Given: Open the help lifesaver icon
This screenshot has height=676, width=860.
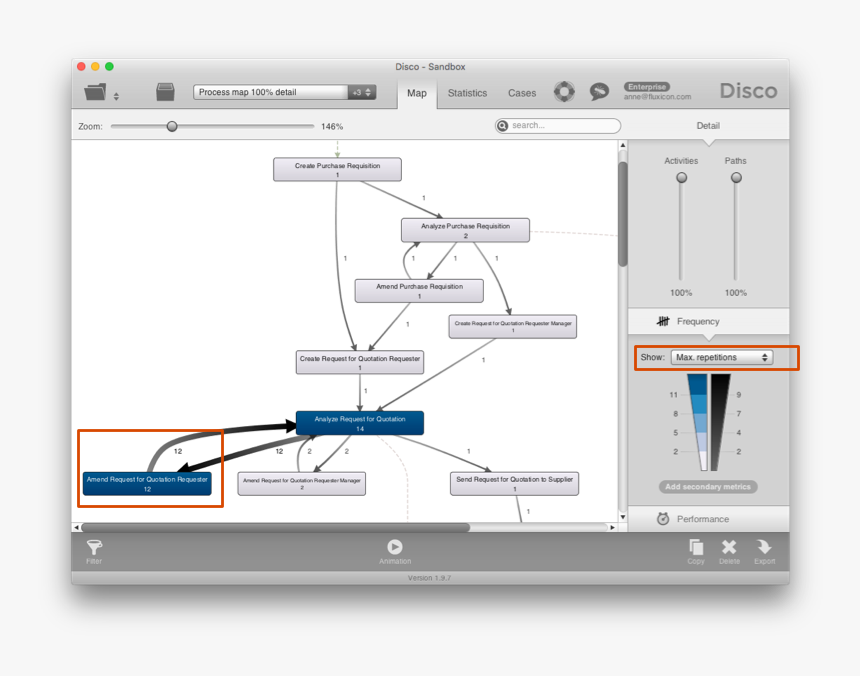Looking at the screenshot, I should click(x=564, y=91).
